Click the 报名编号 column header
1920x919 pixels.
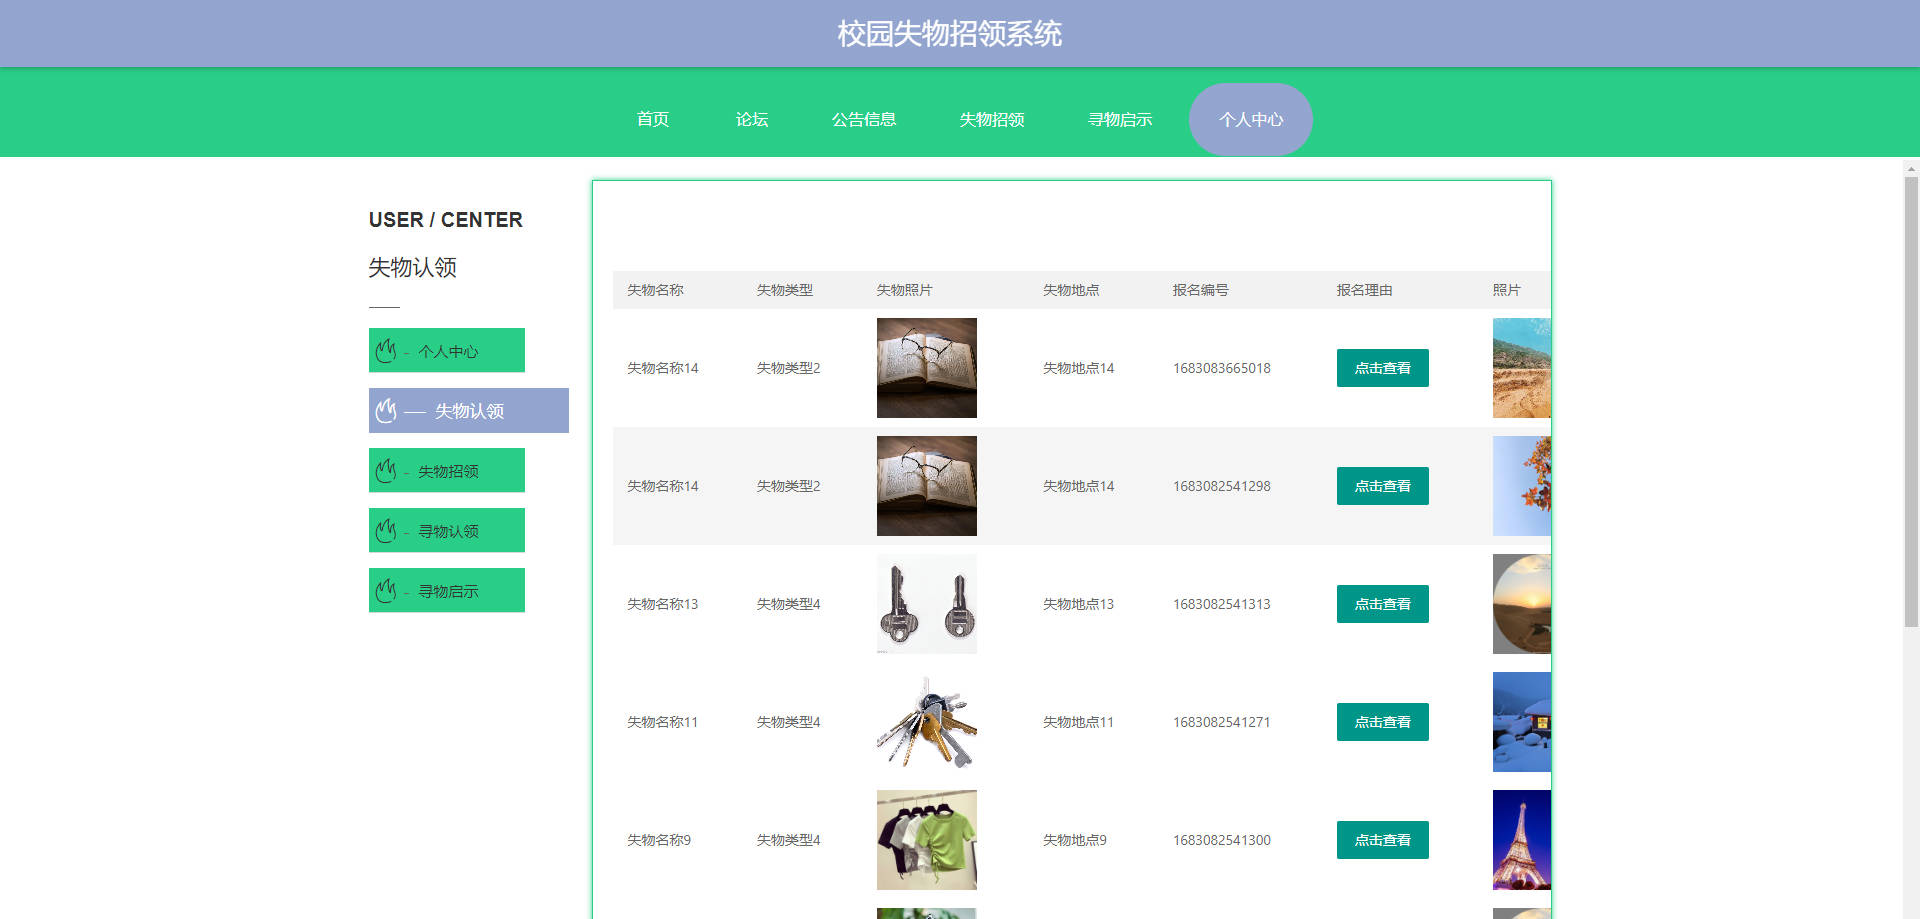pyautogui.click(x=1201, y=290)
